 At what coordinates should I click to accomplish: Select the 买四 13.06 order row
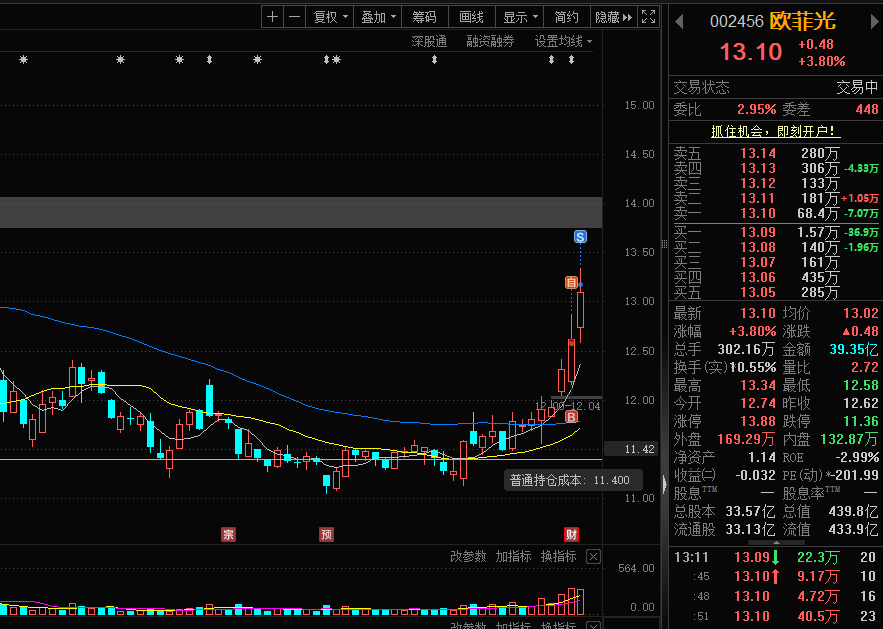coord(775,277)
